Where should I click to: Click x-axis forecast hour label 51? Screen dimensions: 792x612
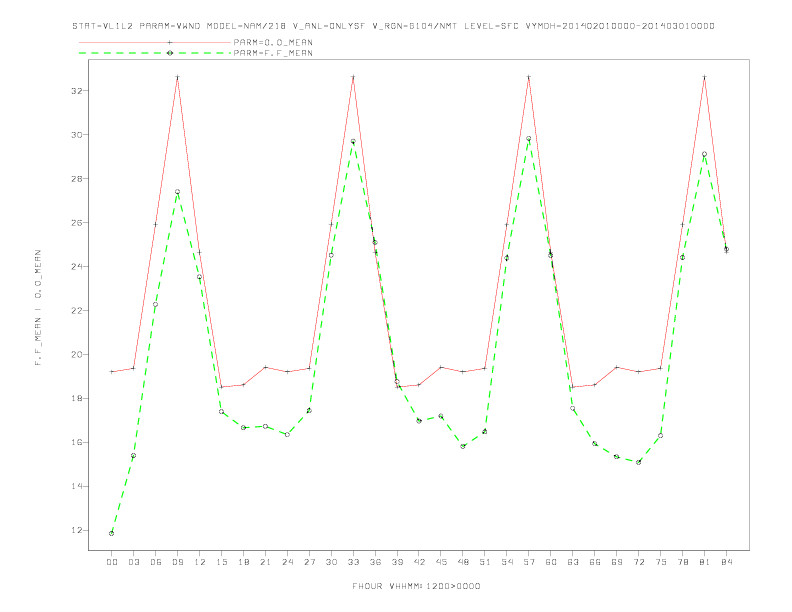[485, 562]
